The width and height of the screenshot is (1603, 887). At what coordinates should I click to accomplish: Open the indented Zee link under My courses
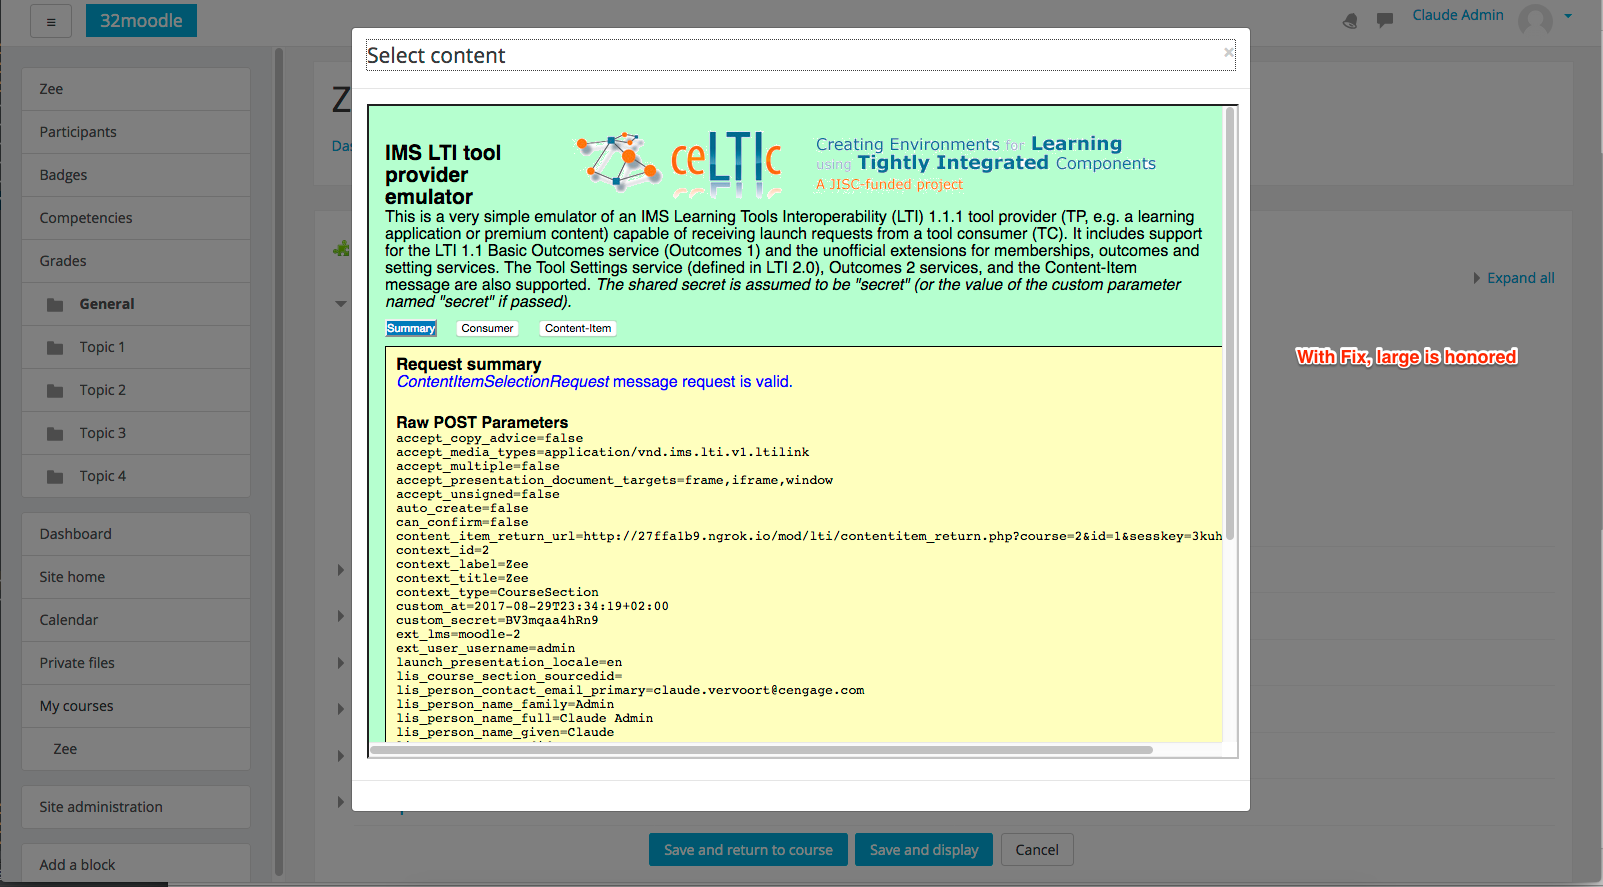(x=136, y=749)
